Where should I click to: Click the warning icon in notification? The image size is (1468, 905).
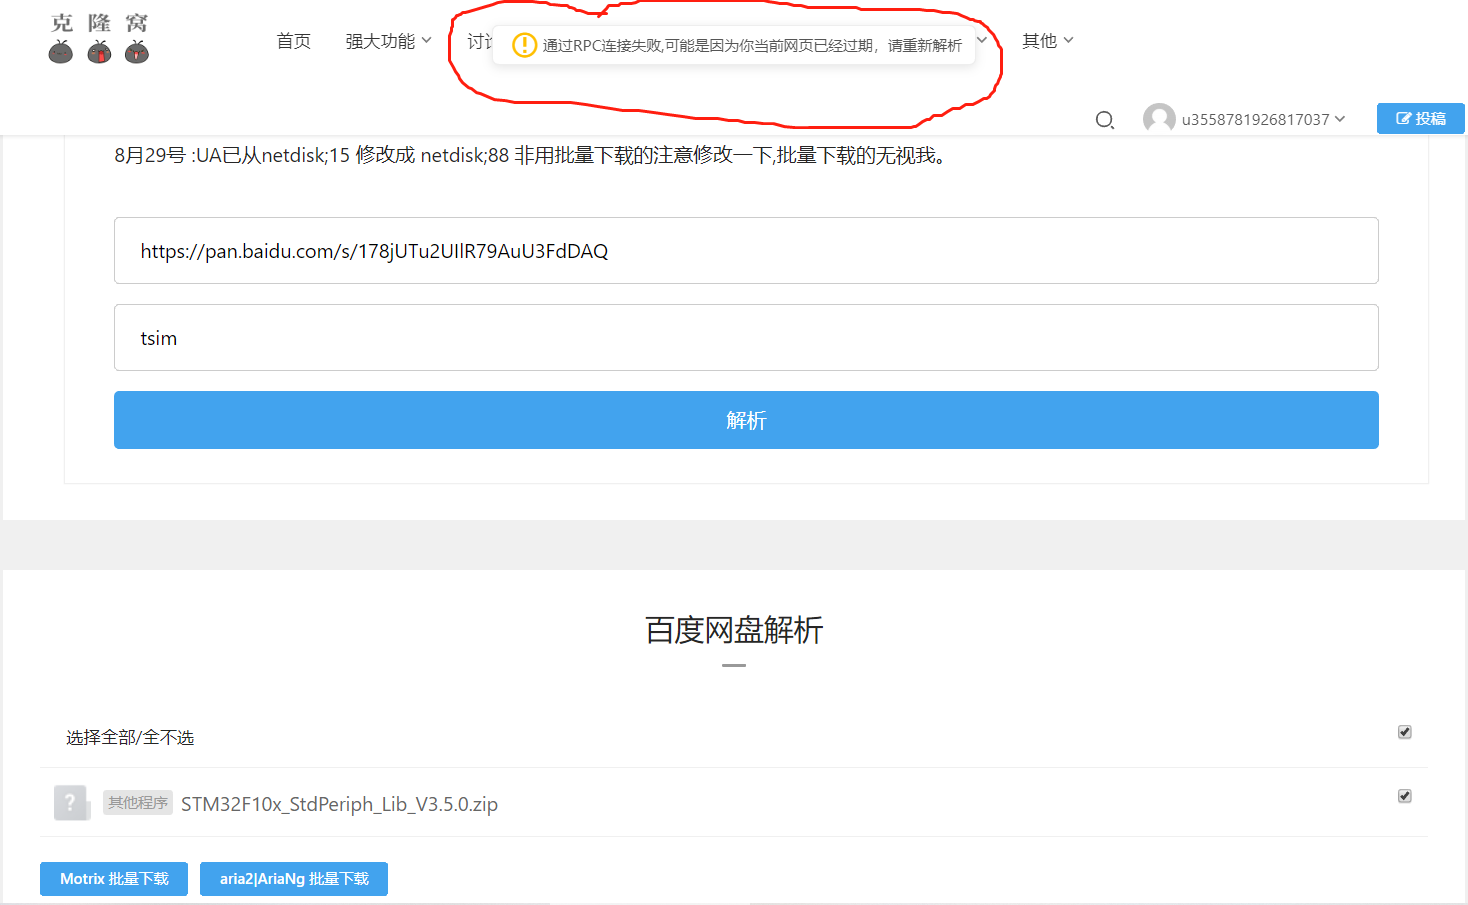524,45
